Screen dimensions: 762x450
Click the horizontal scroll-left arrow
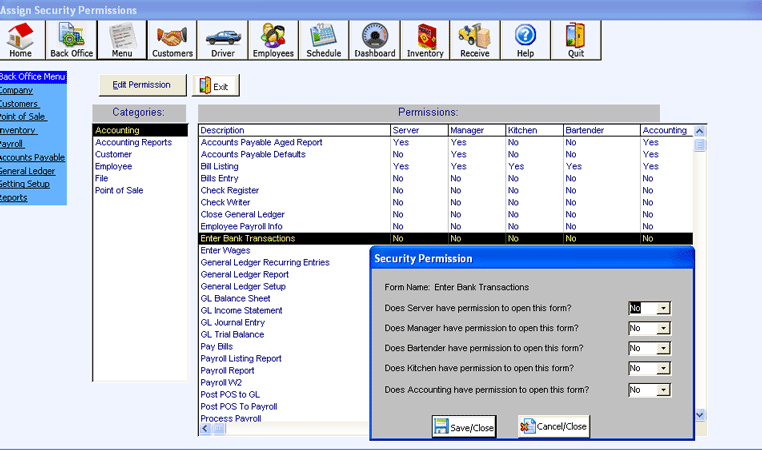[x=206, y=429]
